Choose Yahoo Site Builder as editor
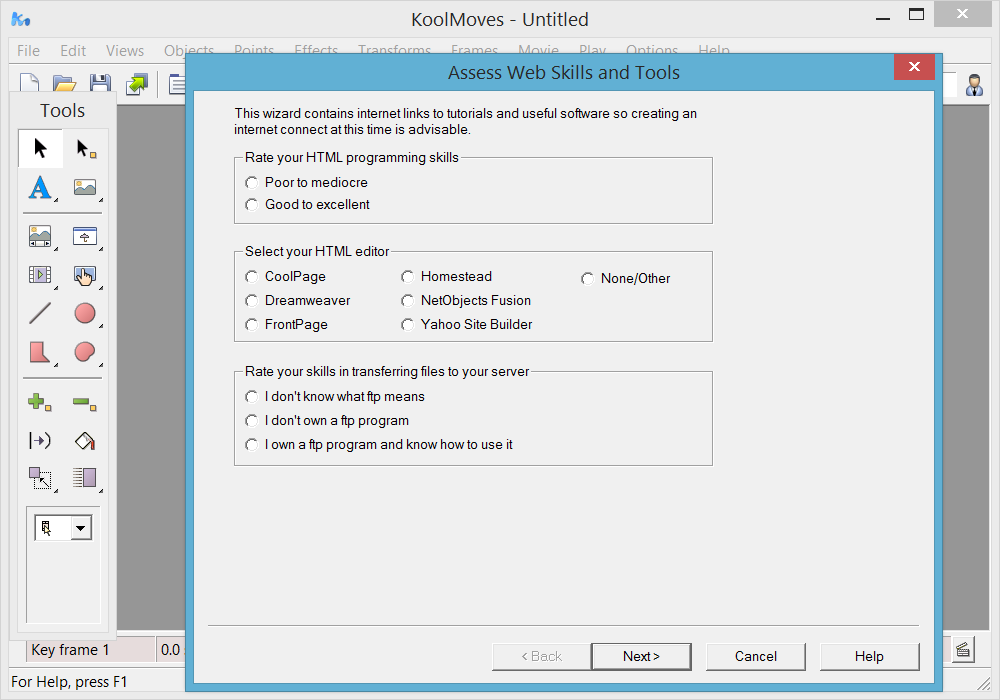This screenshot has width=1000, height=700. 467,324
